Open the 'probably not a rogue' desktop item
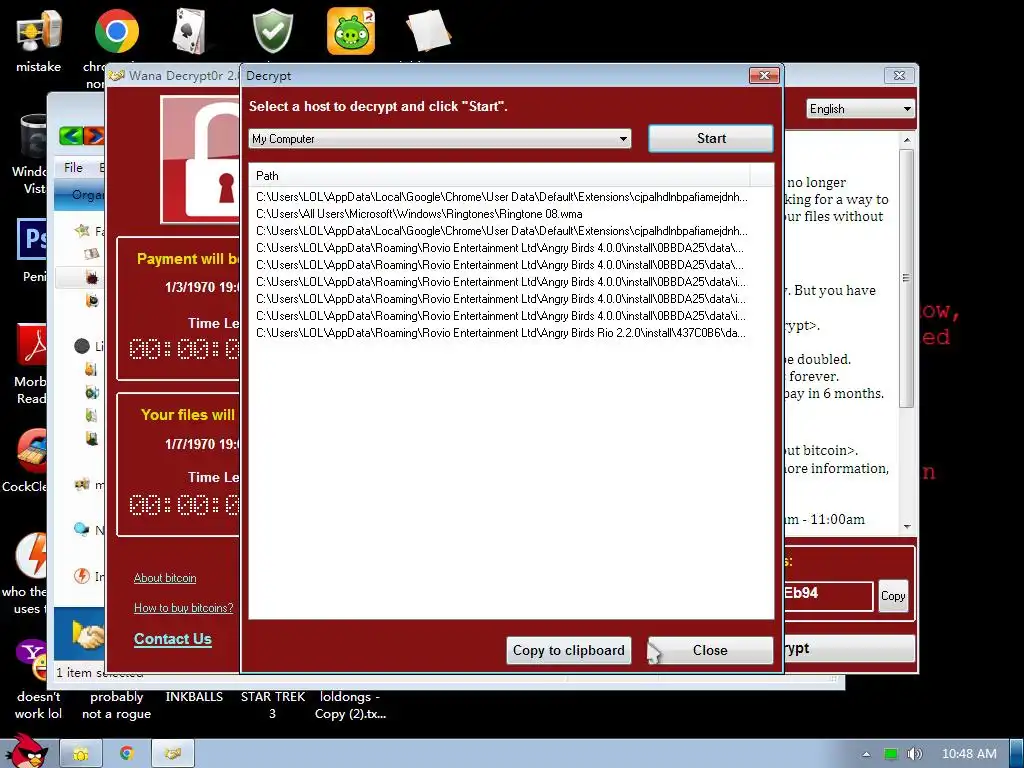Image resolution: width=1024 pixels, height=768 pixels. tap(116, 705)
